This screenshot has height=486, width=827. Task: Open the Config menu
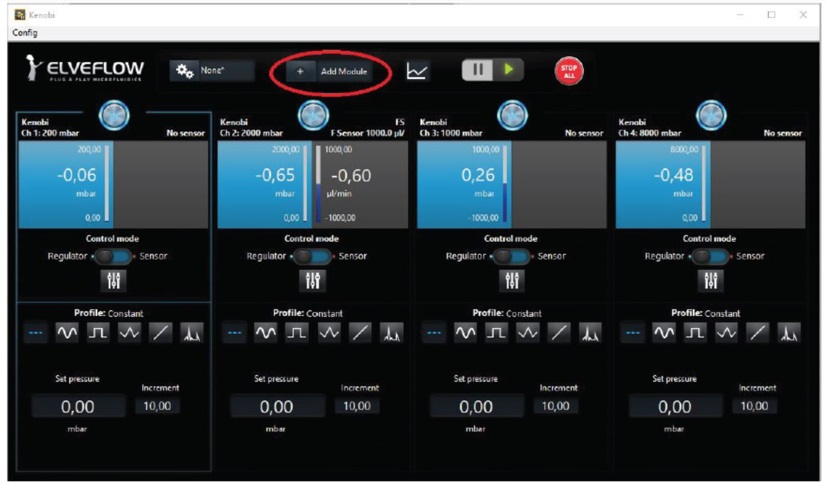(25, 32)
